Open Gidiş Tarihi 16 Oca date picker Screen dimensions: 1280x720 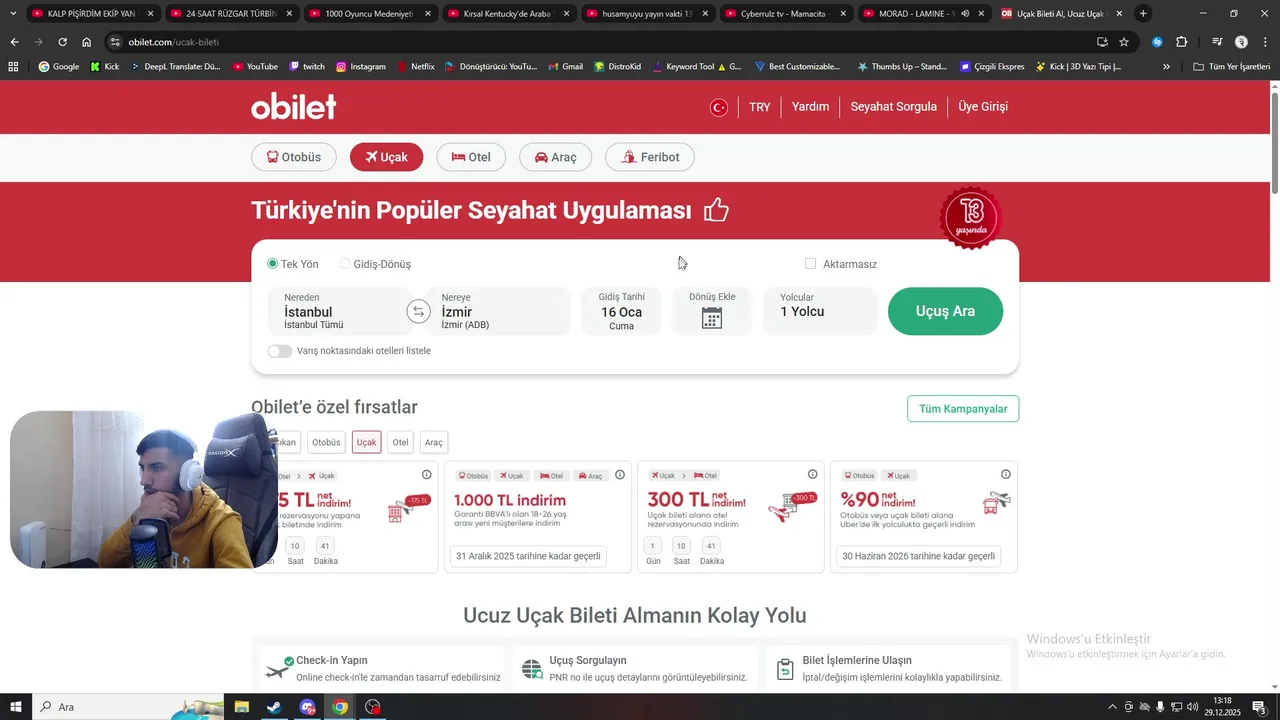[x=621, y=311]
